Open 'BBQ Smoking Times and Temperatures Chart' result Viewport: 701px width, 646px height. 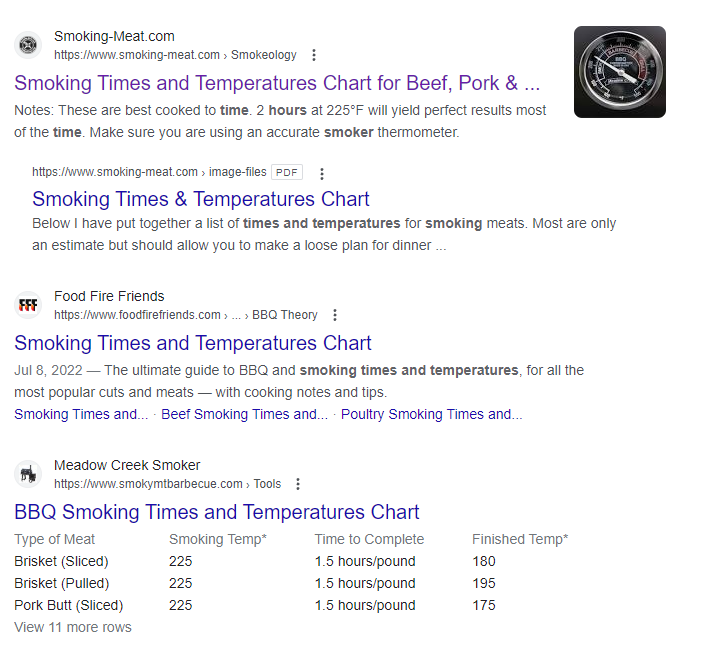[x=217, y=512]
